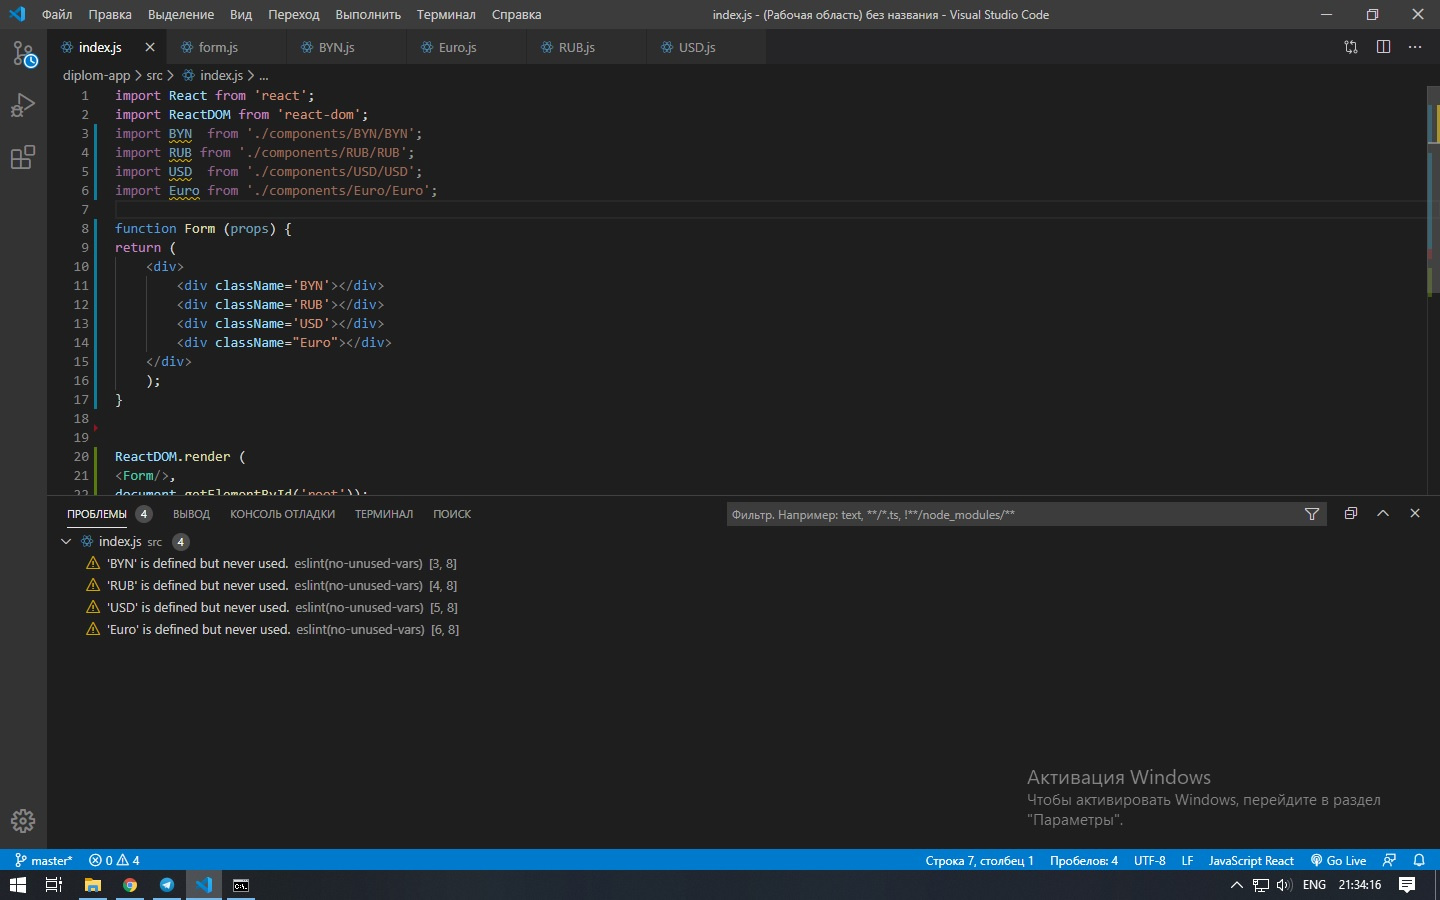Collapse the index.js problems group
This screenshot has width=1440, height=900.
click(x=66, y=541)
